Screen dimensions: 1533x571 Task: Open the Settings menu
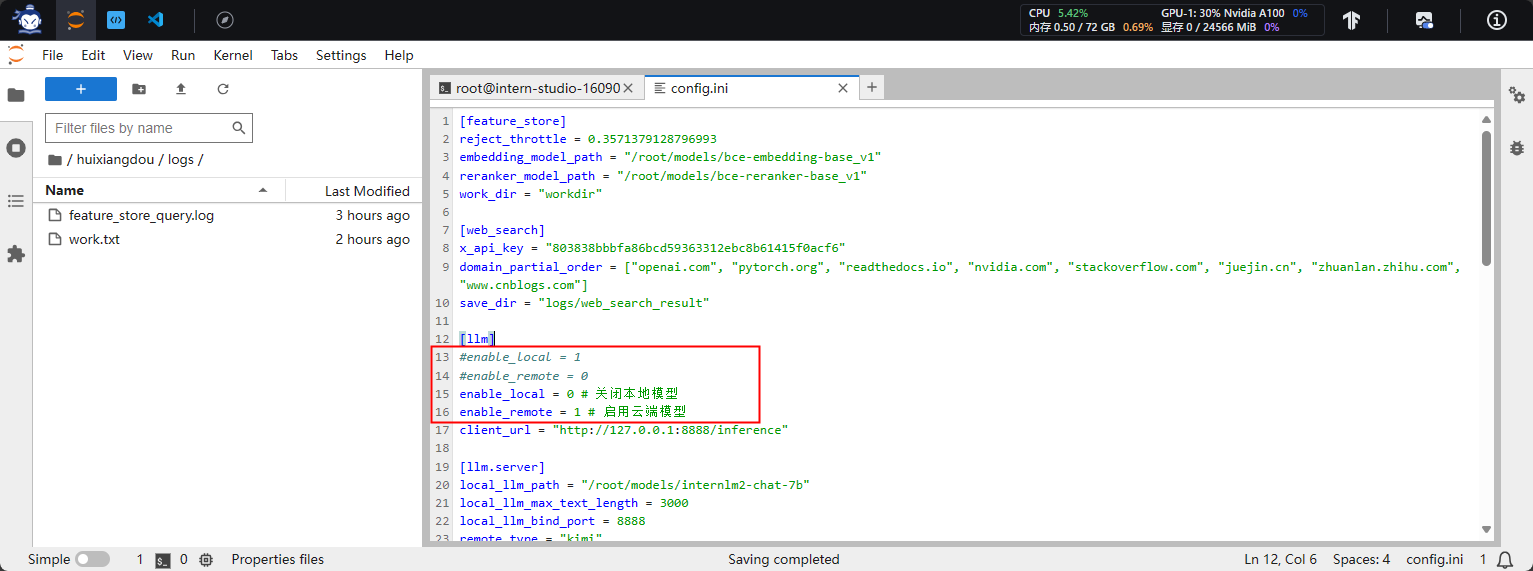tap(341, 55)
